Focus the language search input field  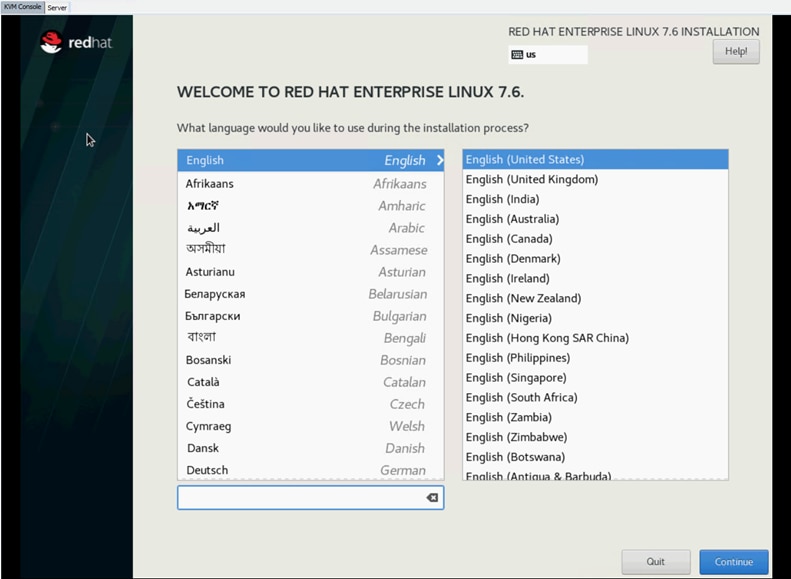point(310,498)
